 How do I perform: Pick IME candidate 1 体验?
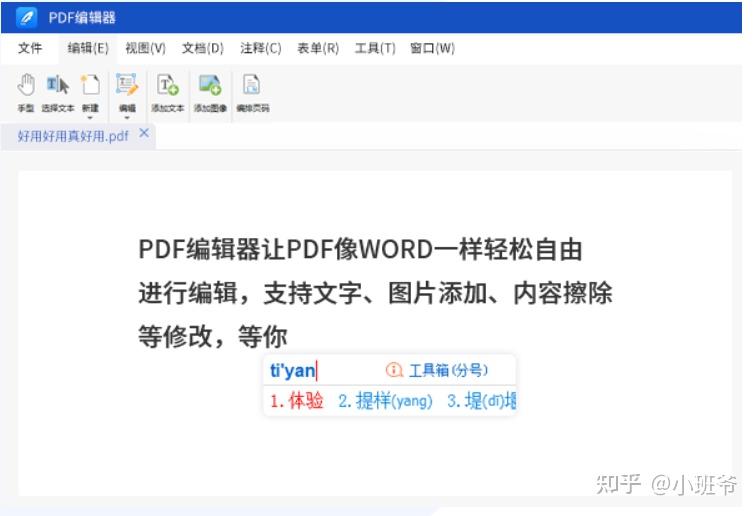[x=297, y=401]
